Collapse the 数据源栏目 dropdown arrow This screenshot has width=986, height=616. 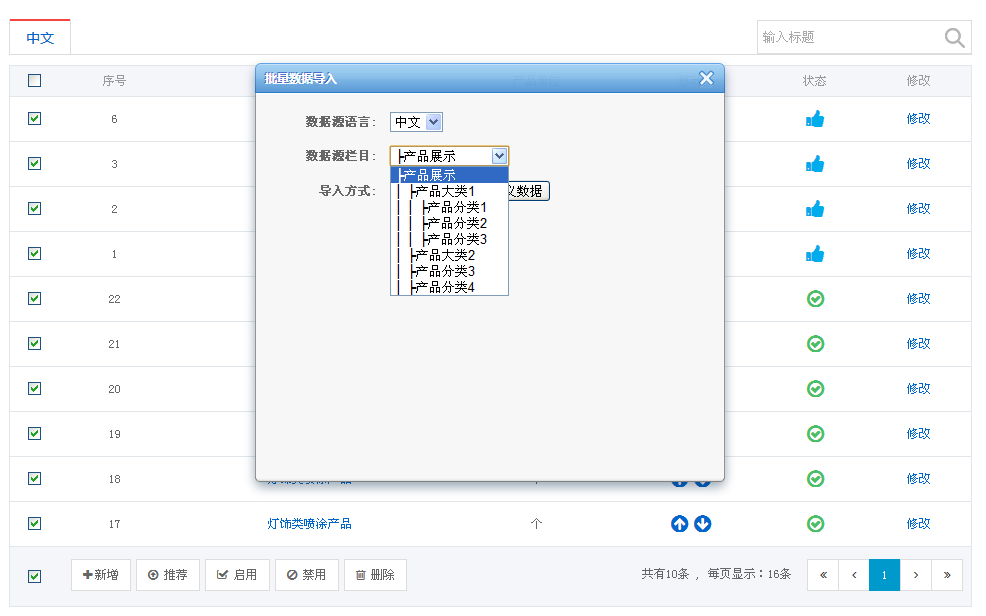point(499,156)
